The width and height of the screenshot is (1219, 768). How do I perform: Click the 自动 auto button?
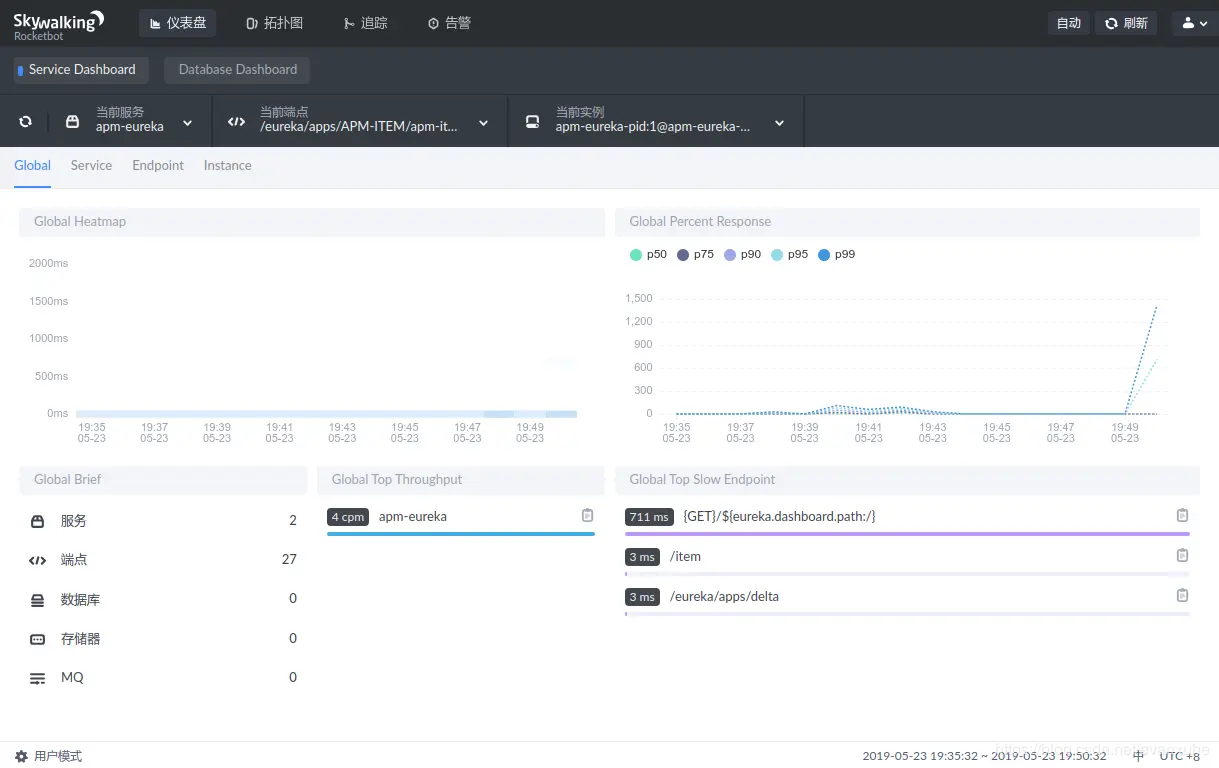pyautogui.click(x=1069, y=23)
